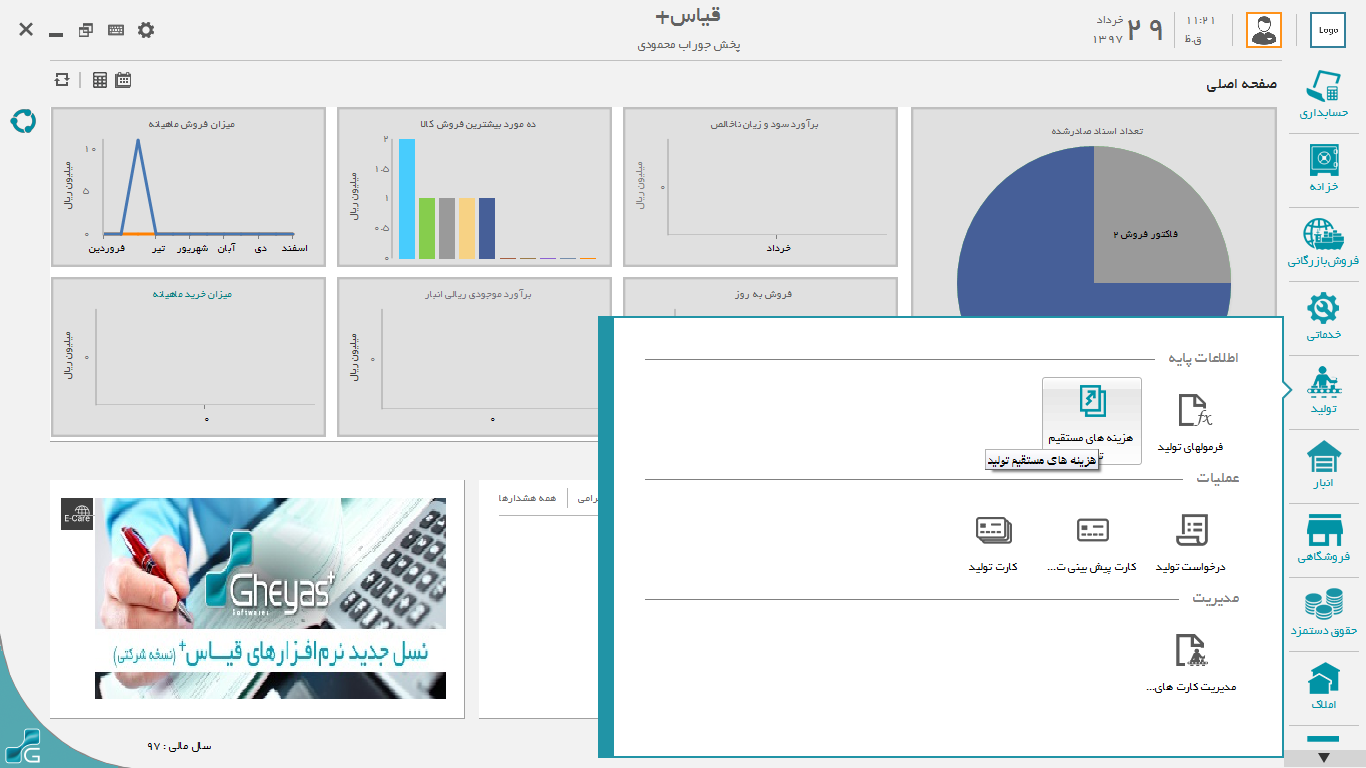Open the فروشگاهی store module
This screenshot has width=1366, height=768.
click(x=1325, y=539)
